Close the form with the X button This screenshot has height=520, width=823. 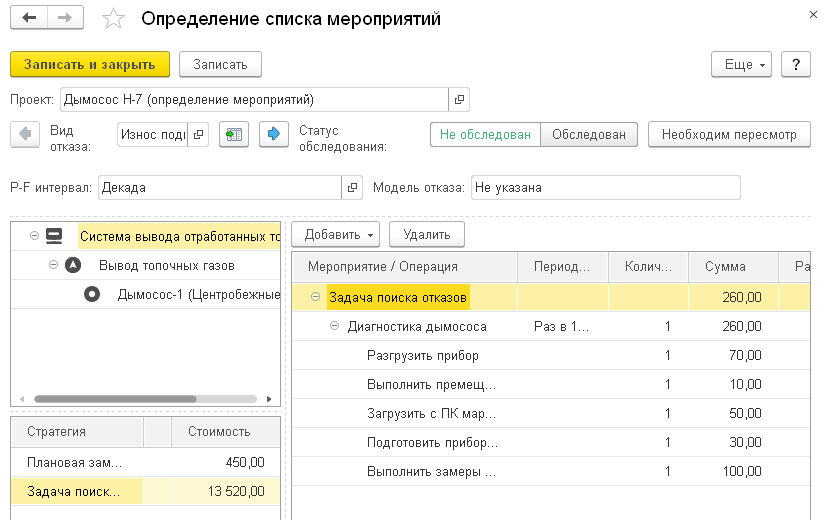click(813, 15)
